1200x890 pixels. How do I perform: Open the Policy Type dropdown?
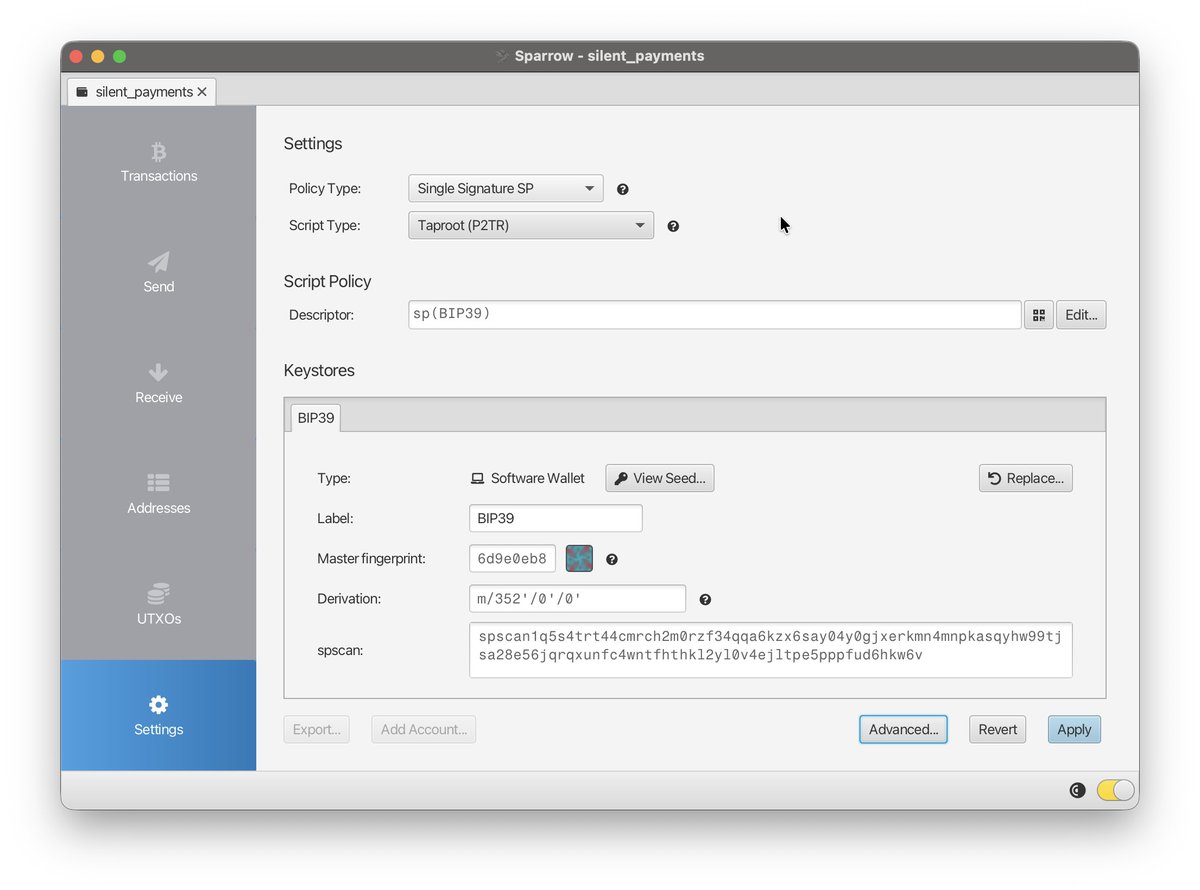point(506,188)
